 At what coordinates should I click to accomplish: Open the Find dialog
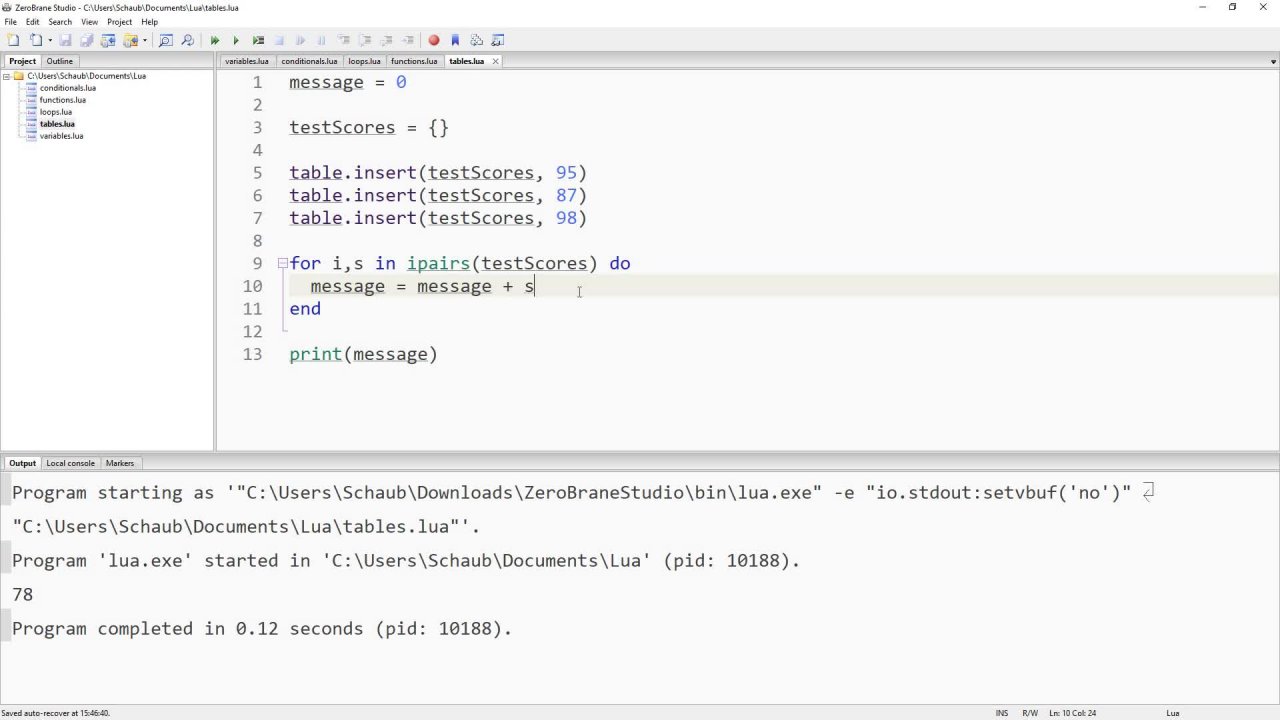click(x=166, y=40)
